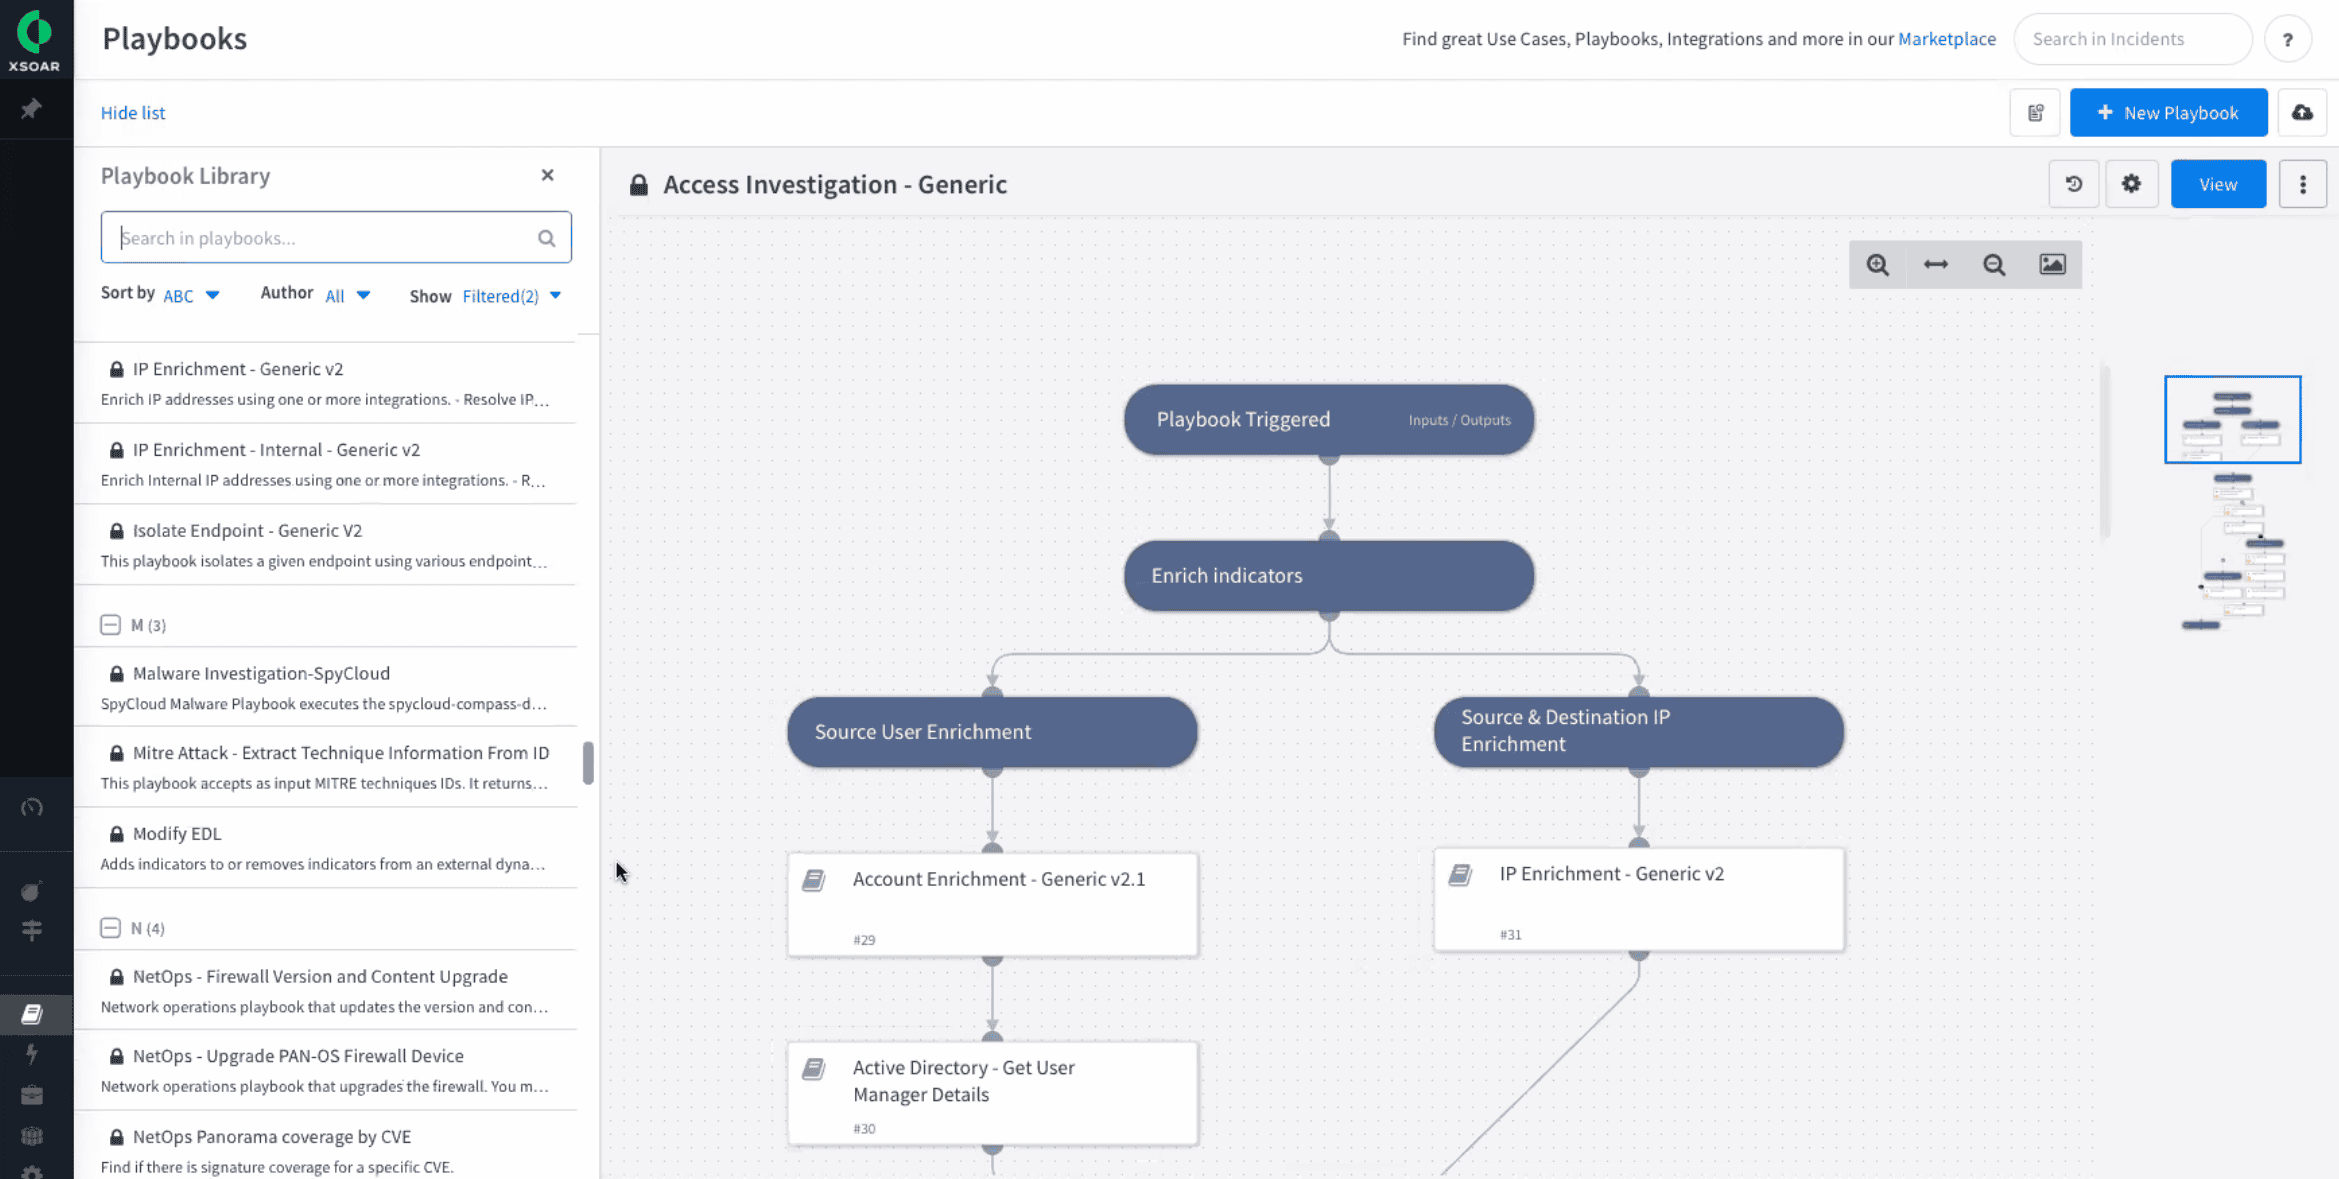Click the upload playbook cloud icon

(x=2302, y=113)
